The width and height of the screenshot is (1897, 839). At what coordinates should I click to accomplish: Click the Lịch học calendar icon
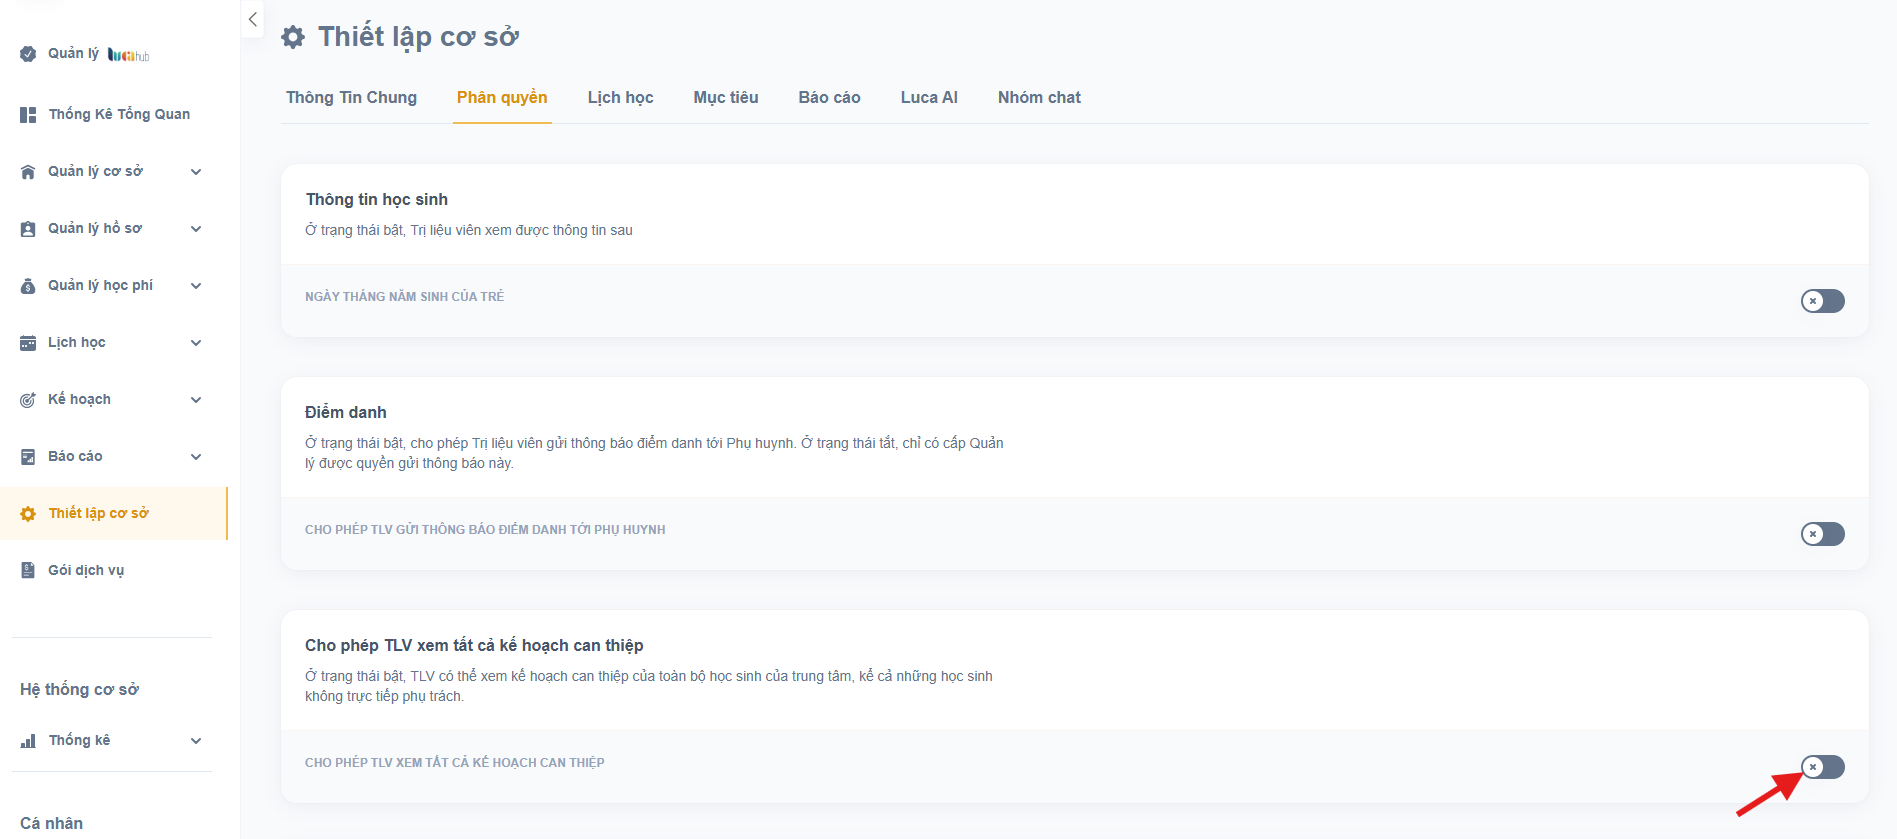tap(28, 343)
